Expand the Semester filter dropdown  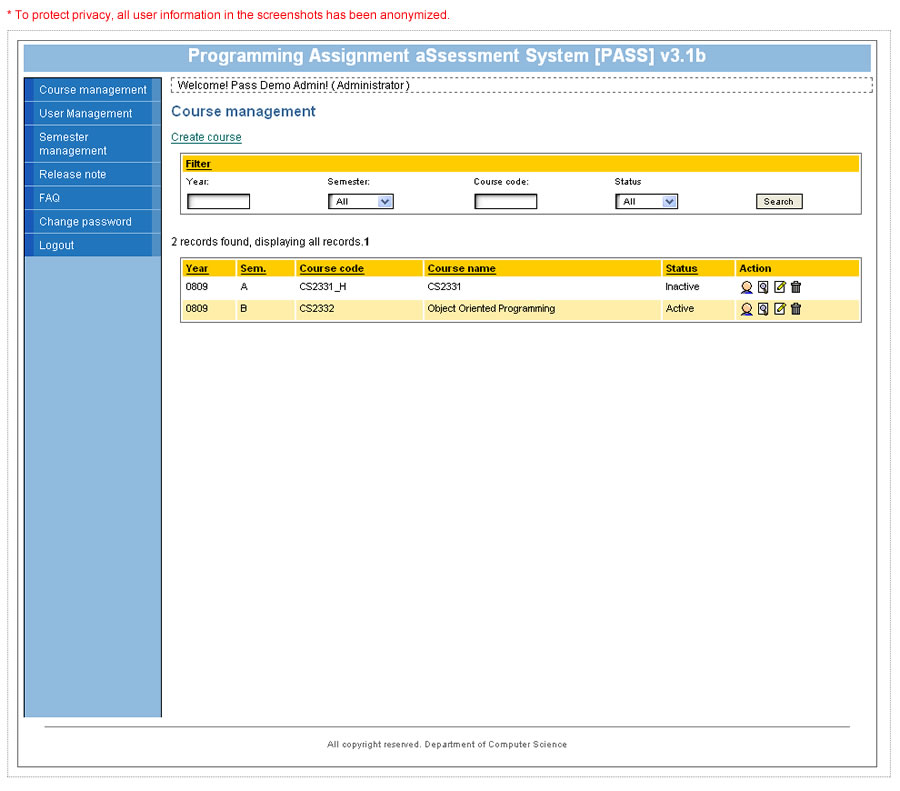(x=360, y=202)
